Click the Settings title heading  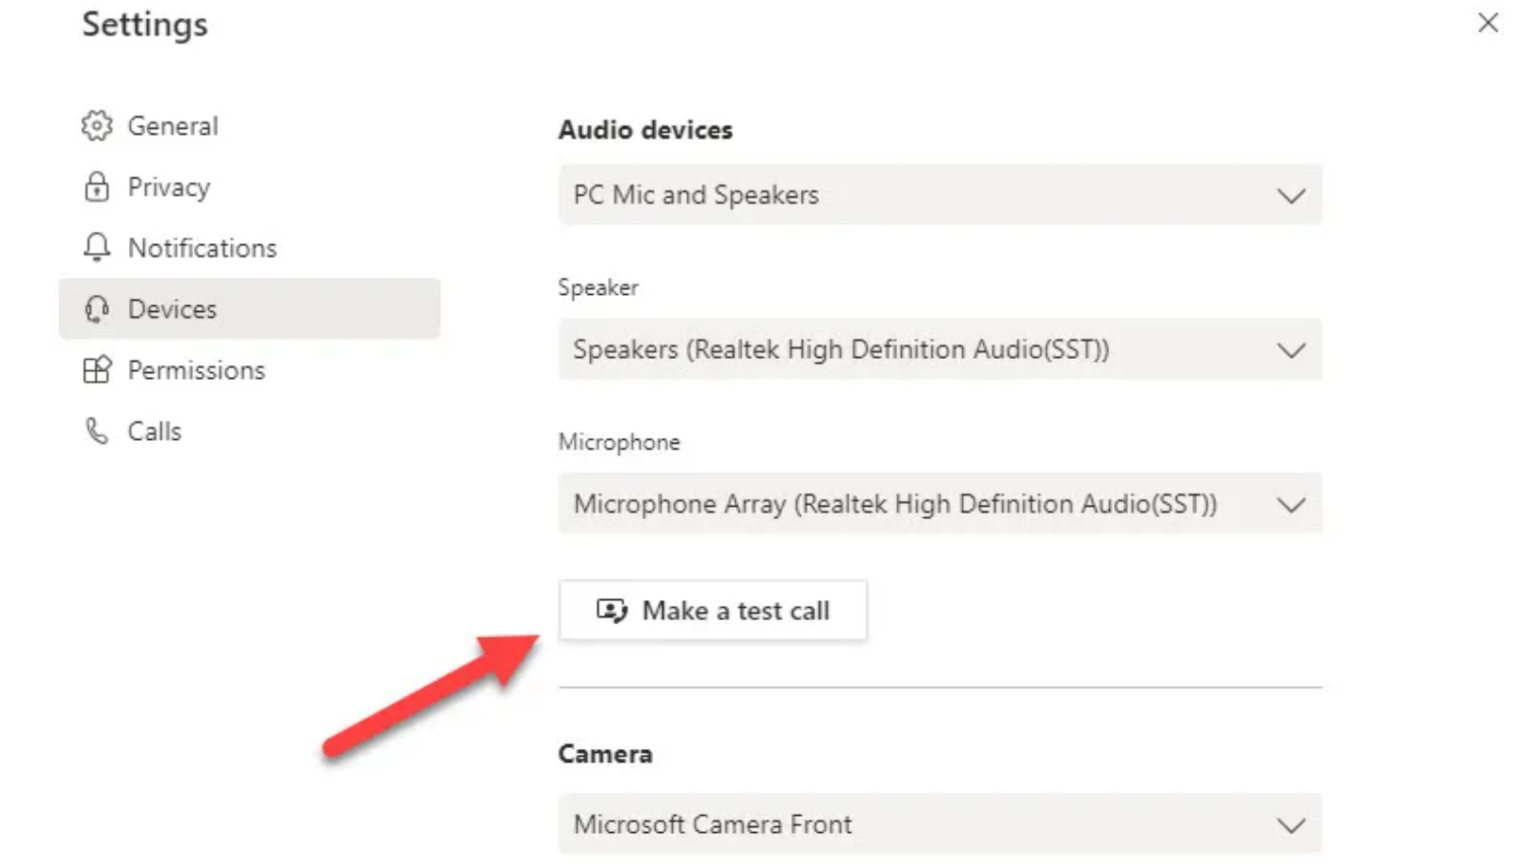click(x=144, y=25)
